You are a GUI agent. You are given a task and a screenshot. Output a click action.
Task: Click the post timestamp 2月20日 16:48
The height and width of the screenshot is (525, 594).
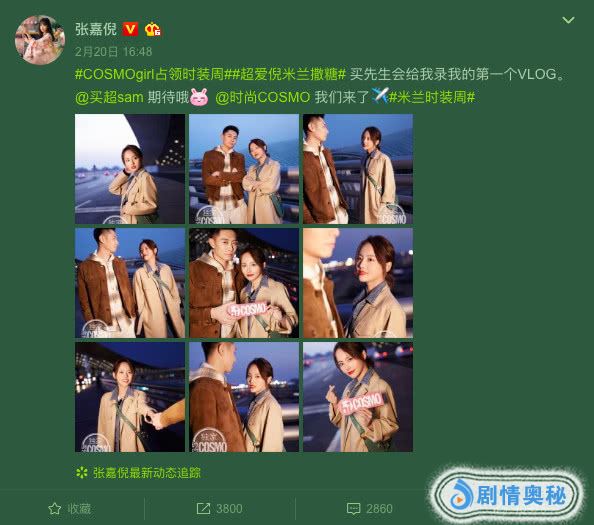(113, 52)
